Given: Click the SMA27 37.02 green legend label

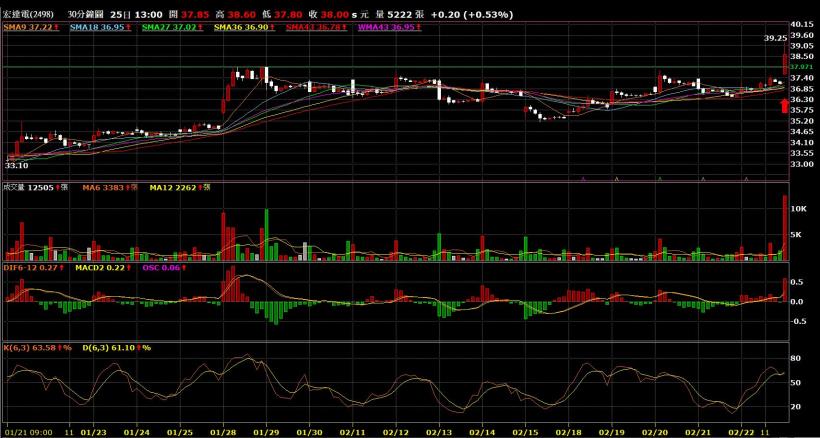Looking at the screenshot, I should [166, 26].
